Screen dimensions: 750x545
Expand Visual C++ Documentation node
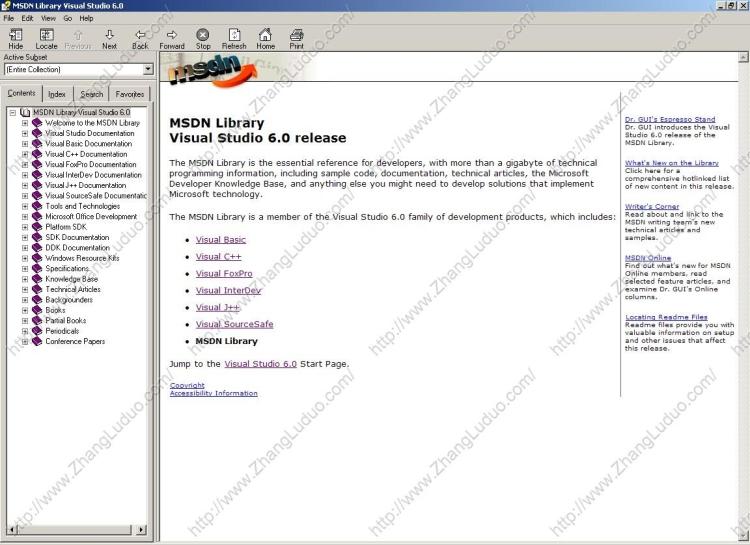point(25,154)
